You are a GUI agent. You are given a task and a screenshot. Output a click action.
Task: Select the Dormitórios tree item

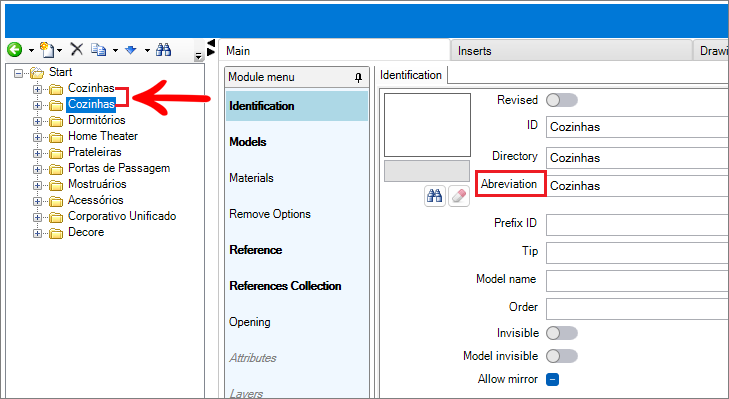pos(97,120)
